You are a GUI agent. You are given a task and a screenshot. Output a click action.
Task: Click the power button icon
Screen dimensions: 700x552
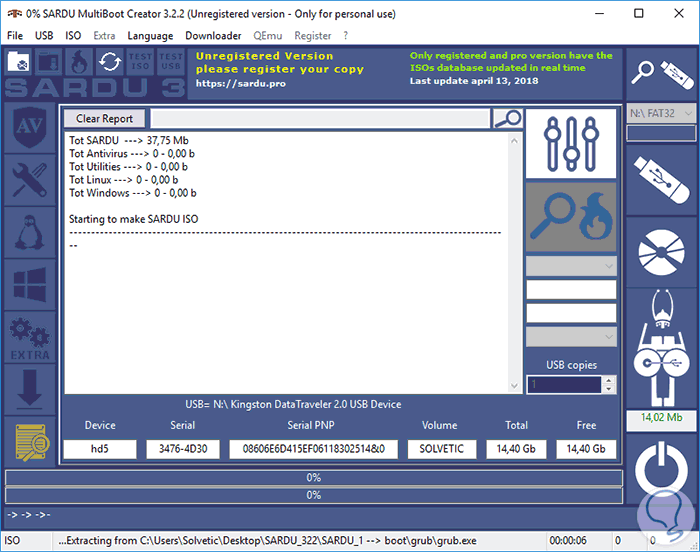662,467
